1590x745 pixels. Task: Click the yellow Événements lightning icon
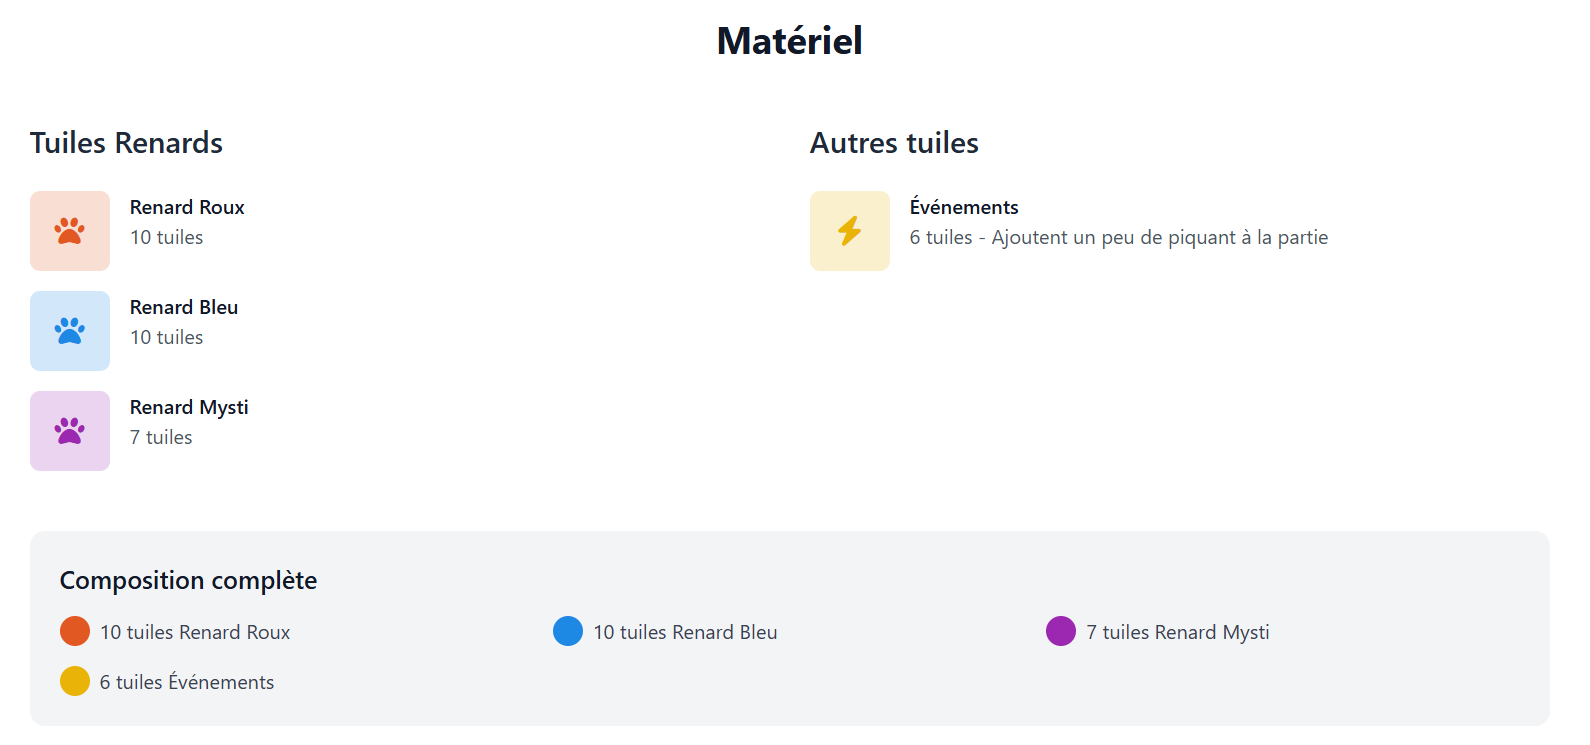pos(849,231)
